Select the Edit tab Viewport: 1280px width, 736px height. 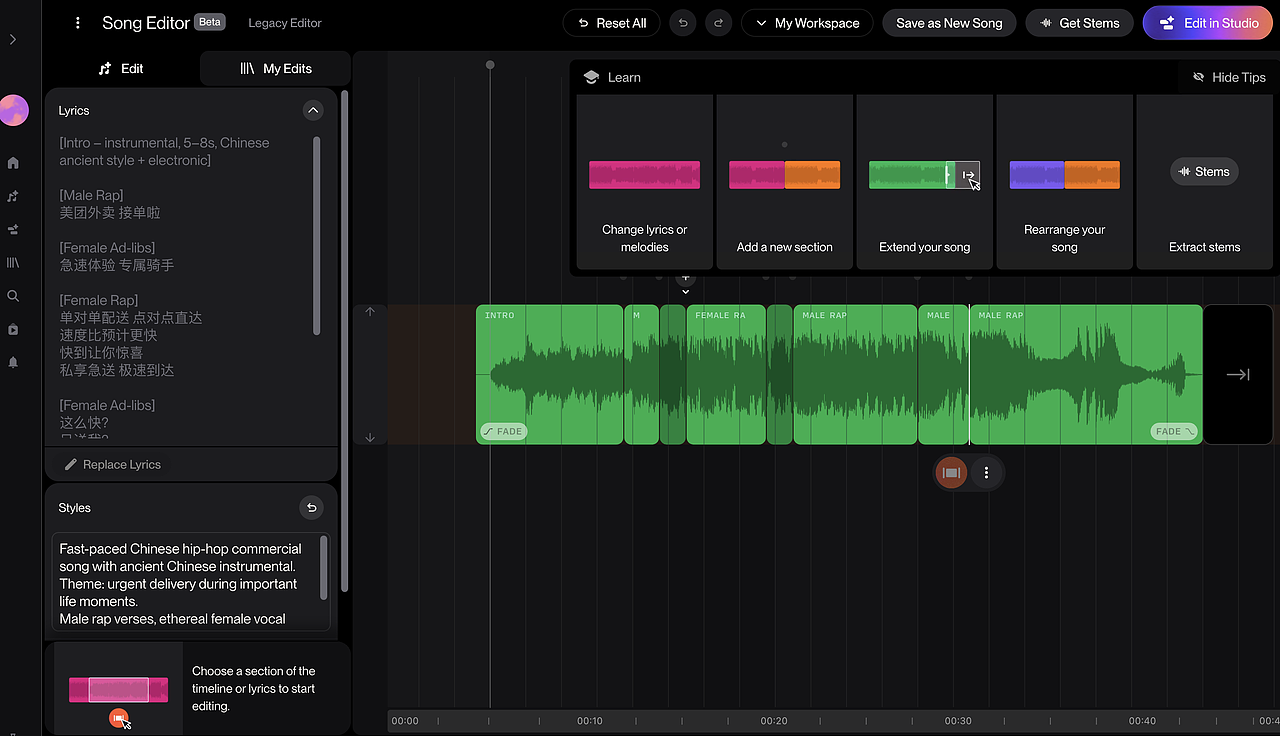121,68
